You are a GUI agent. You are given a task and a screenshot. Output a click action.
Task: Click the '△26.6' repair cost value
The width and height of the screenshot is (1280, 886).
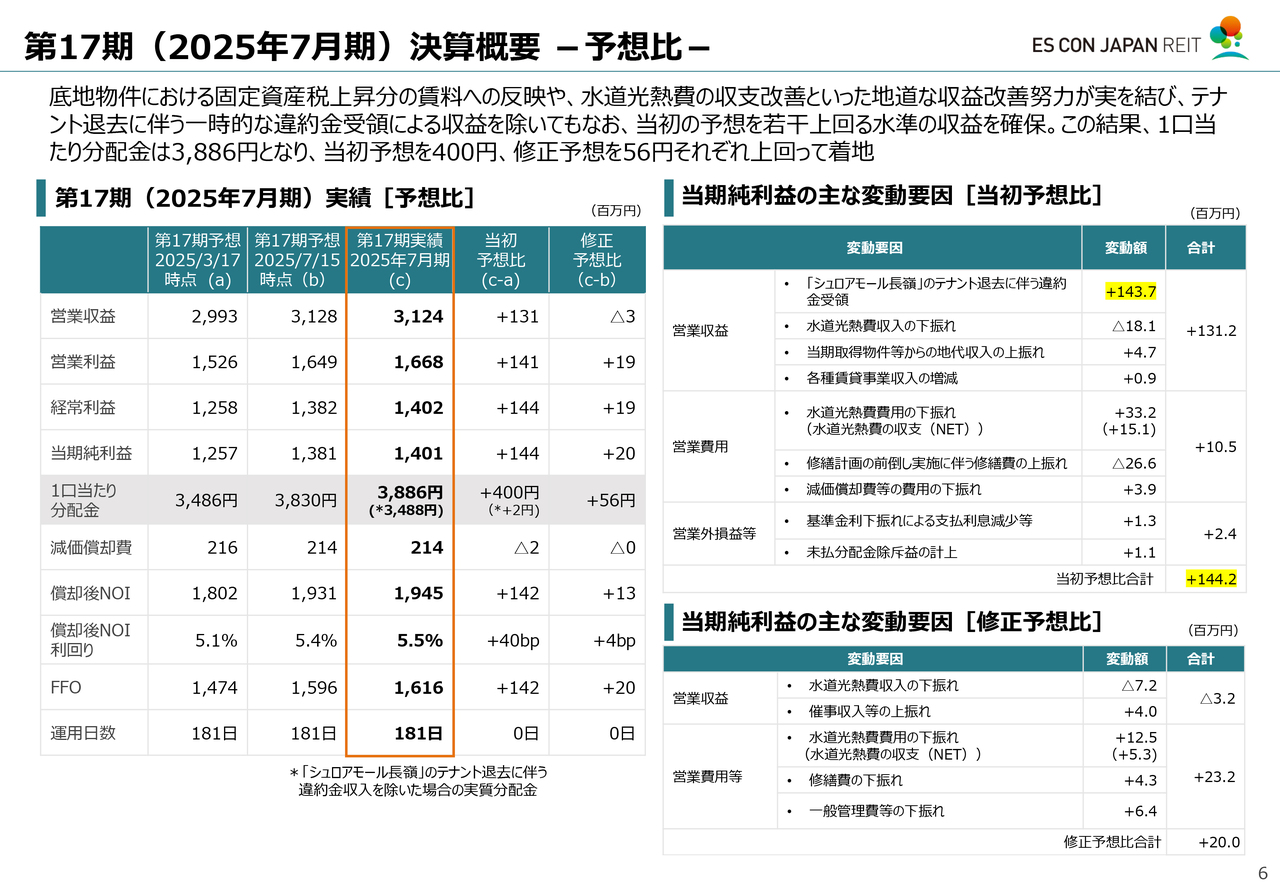[x=1134, y=463]
